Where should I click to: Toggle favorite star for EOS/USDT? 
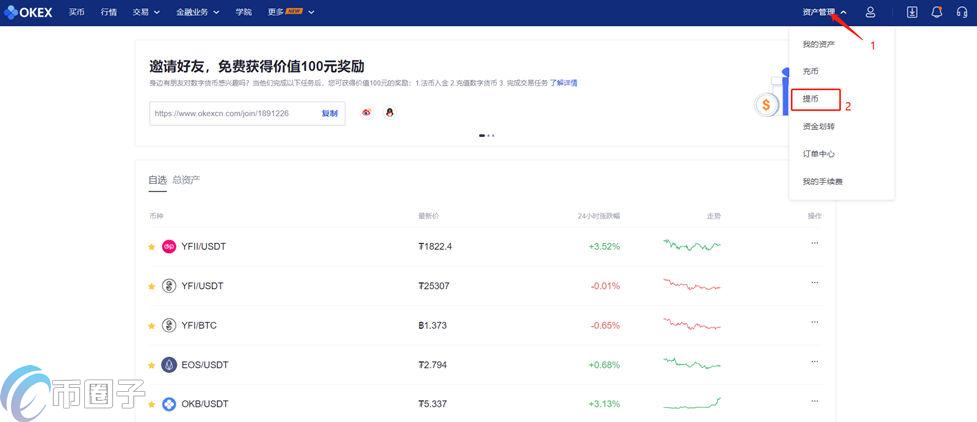point(152,365)
